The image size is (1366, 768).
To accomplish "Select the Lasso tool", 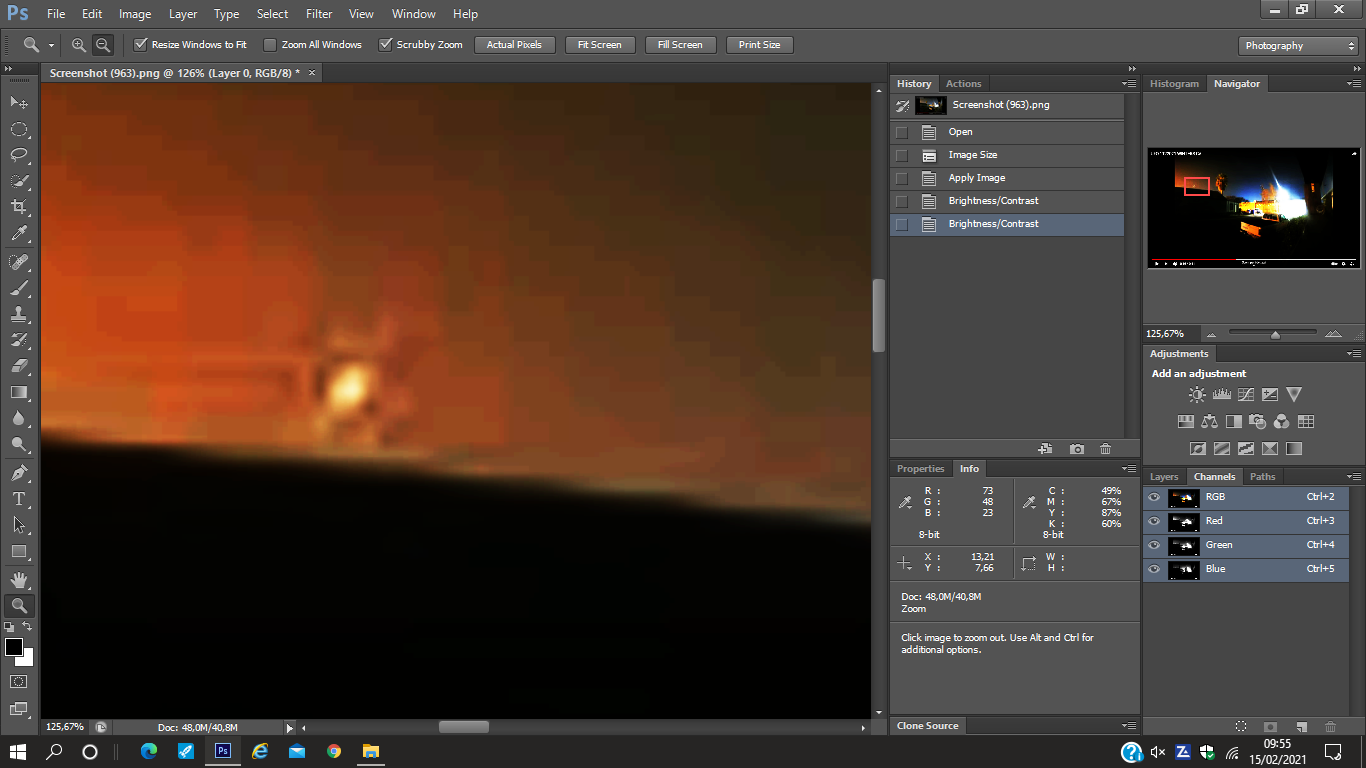I will tap(19, 155).
